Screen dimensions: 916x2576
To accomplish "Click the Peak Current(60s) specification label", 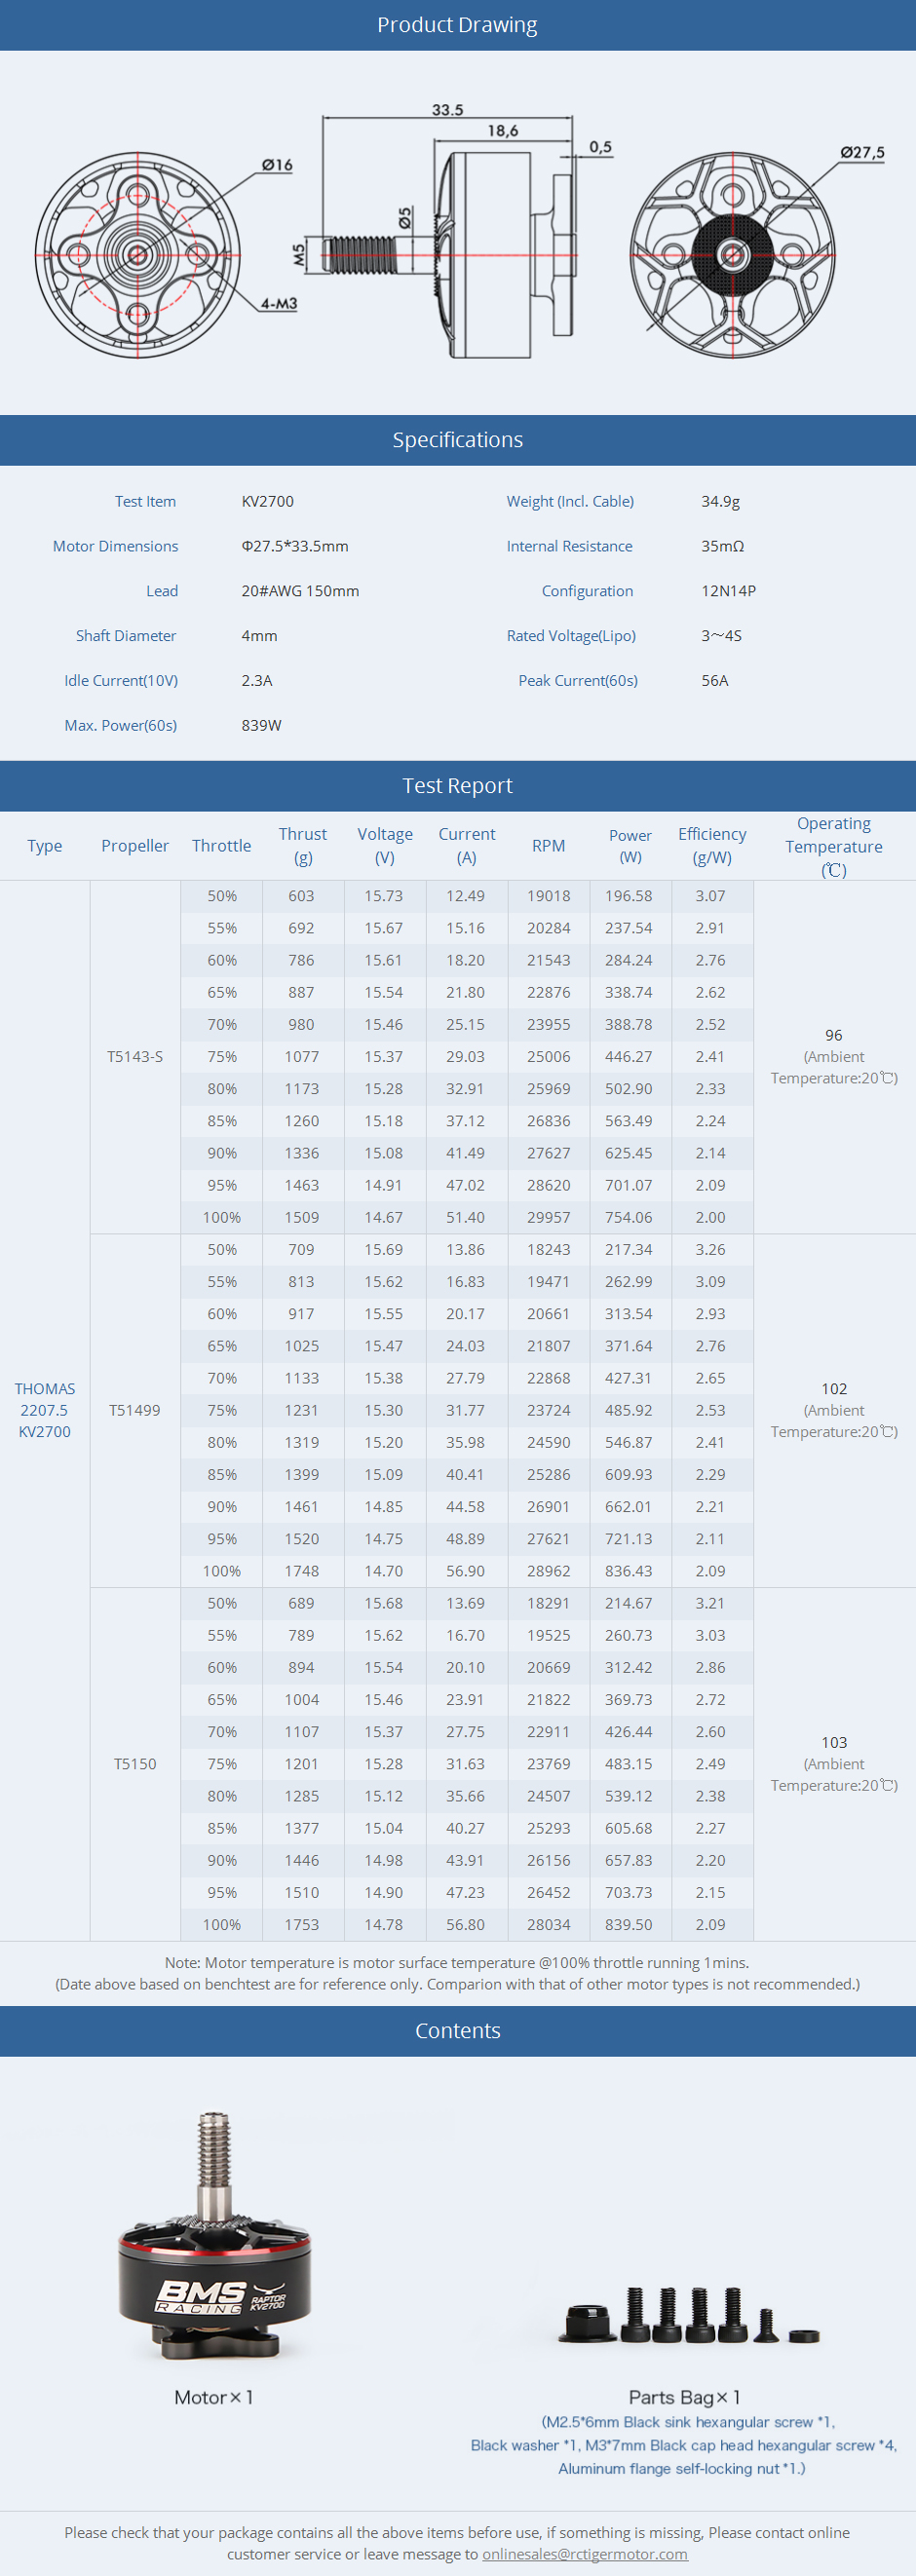I will coord(578,681).
